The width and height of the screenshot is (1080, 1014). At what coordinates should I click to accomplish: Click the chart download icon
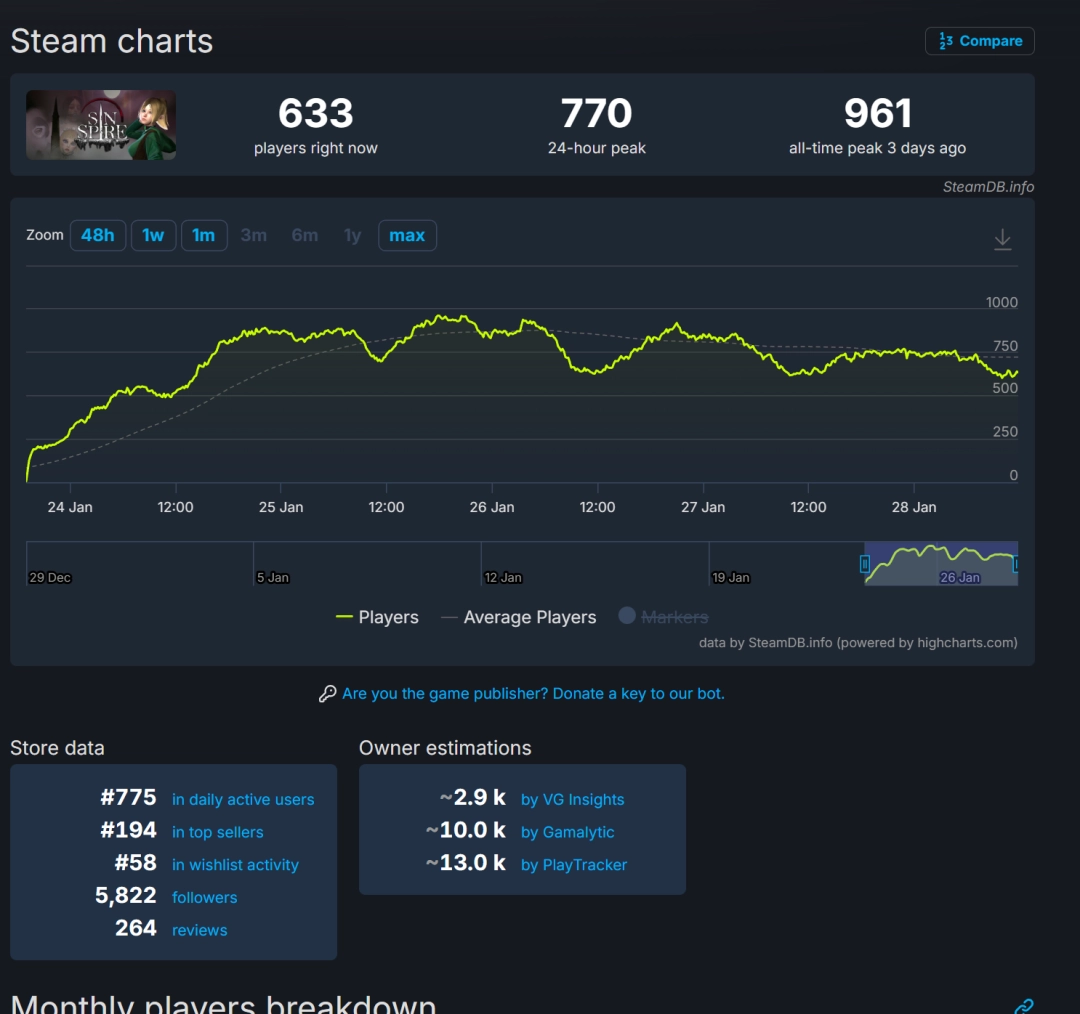click(1003, 238)
